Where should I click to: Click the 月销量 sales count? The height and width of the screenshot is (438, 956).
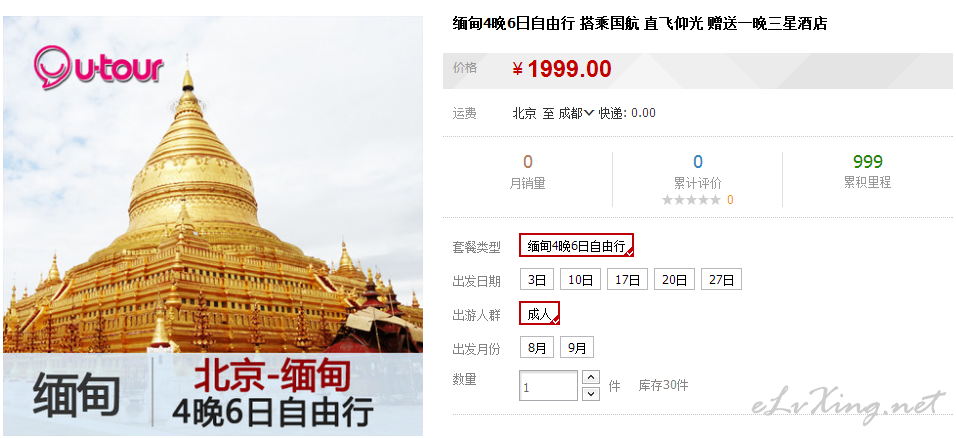[x=527, y=162]
